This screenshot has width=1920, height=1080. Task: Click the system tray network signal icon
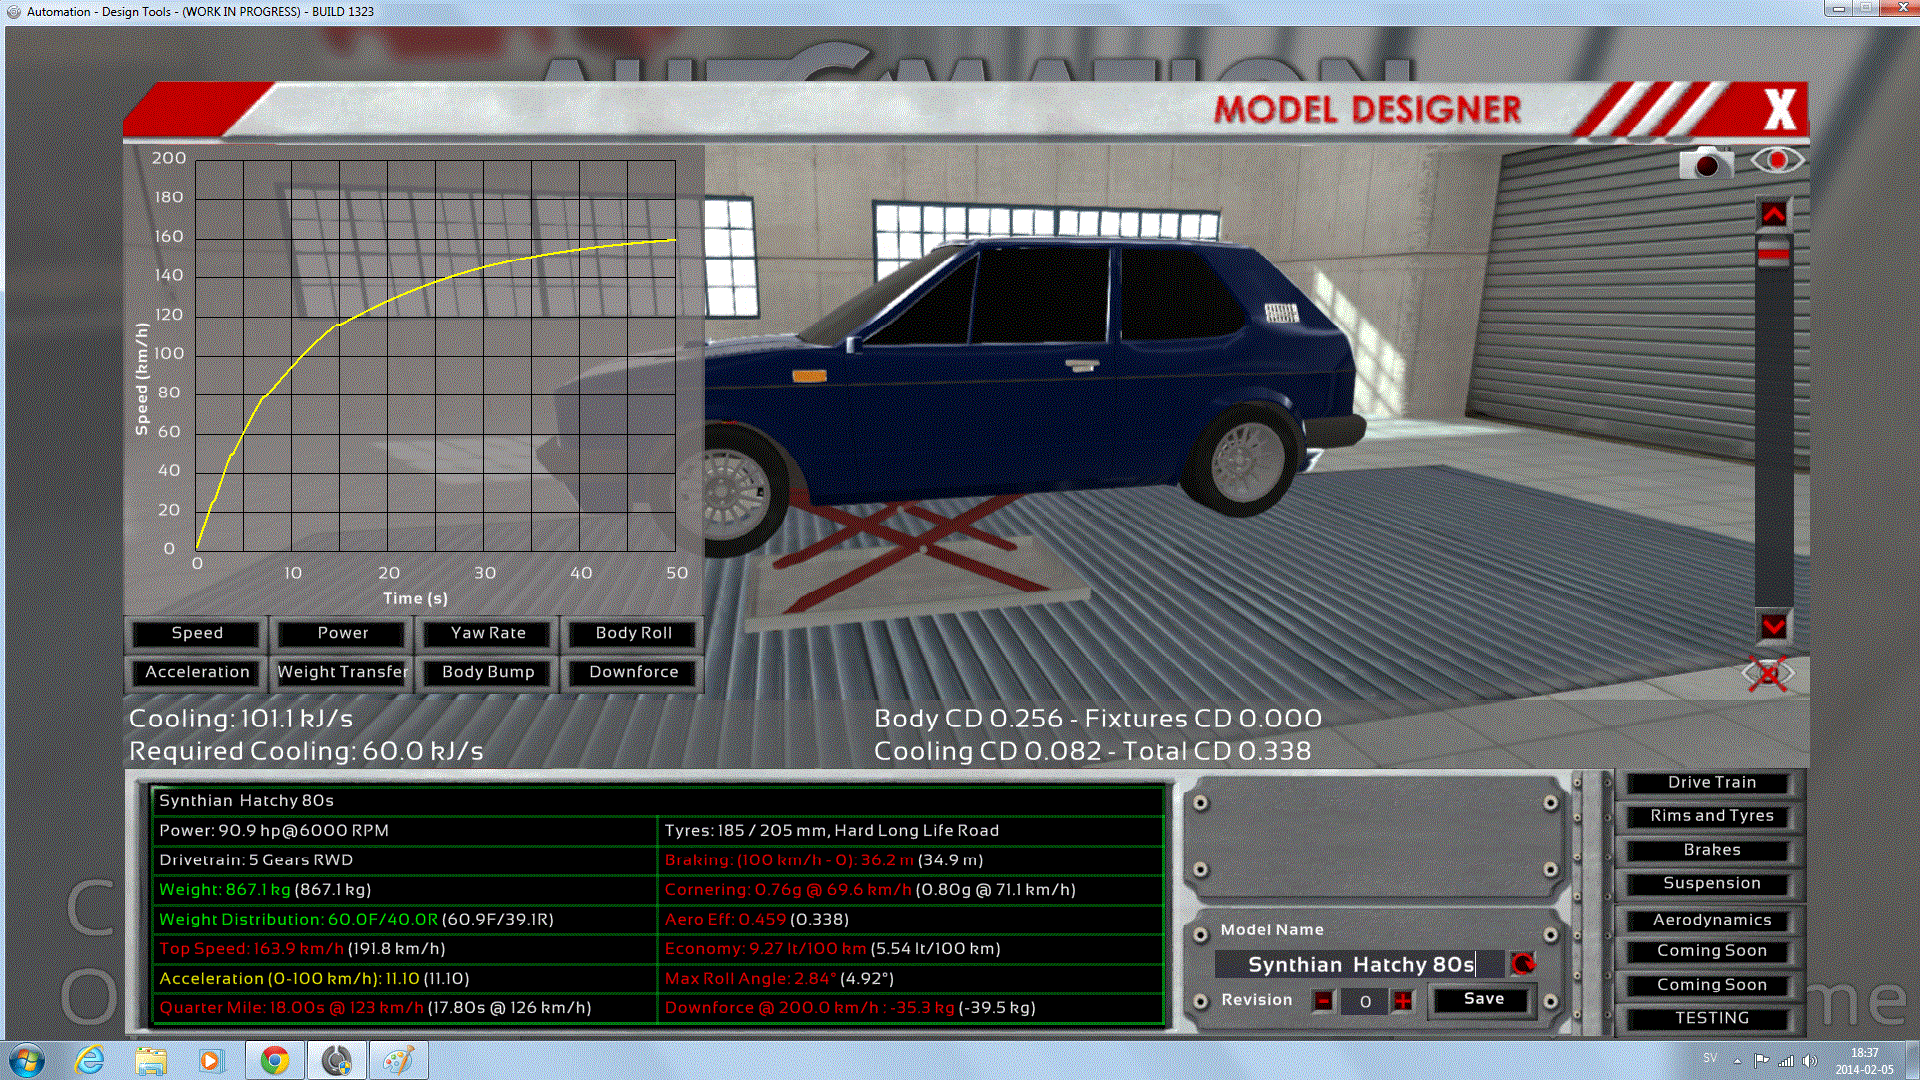[1785, 1060]
